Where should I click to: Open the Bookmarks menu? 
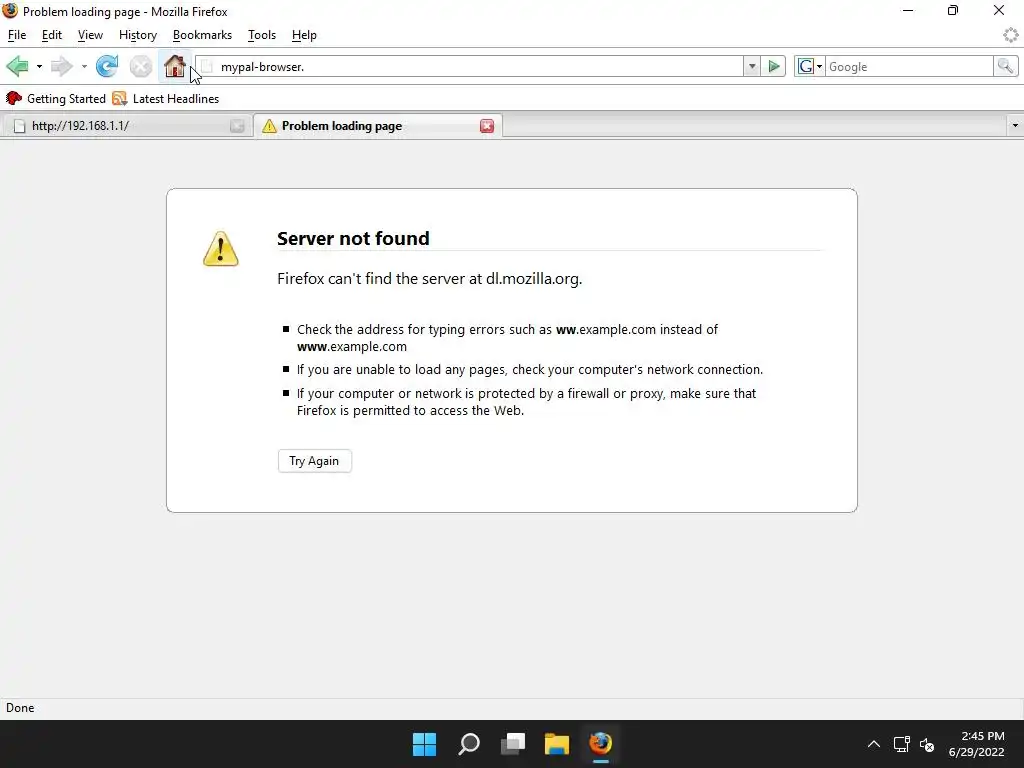pos(202,35)
